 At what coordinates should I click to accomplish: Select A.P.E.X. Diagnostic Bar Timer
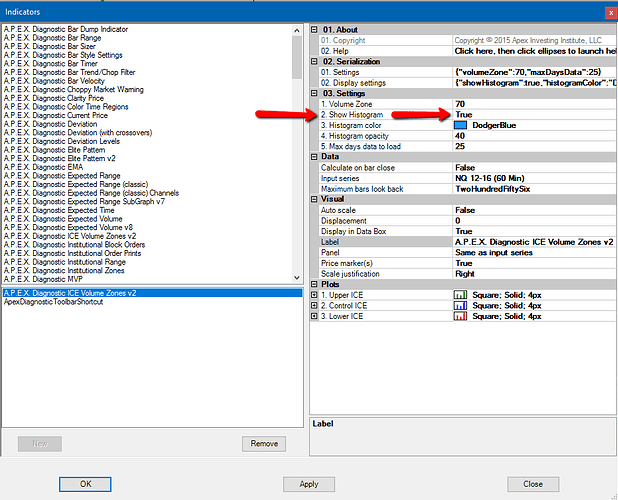click(50, 63)
